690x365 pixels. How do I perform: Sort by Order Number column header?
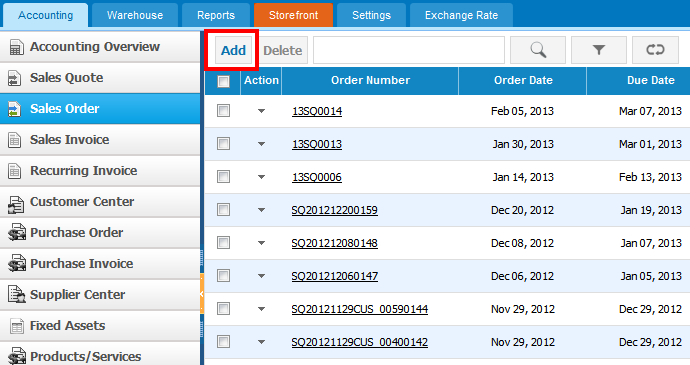(x=370, y=81)
